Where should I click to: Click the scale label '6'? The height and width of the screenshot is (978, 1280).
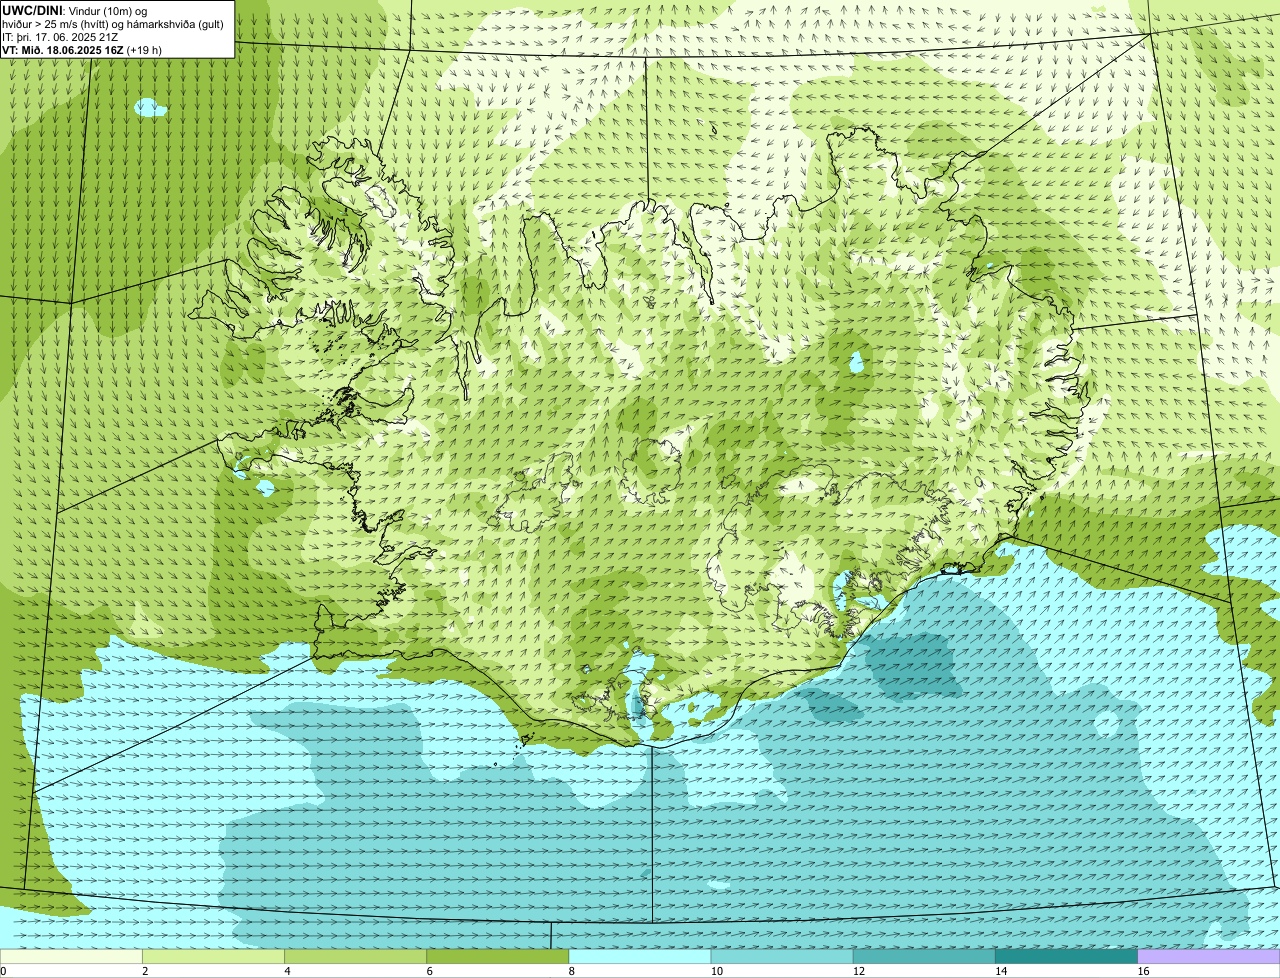pyautogui.click(x=429, y=971)
